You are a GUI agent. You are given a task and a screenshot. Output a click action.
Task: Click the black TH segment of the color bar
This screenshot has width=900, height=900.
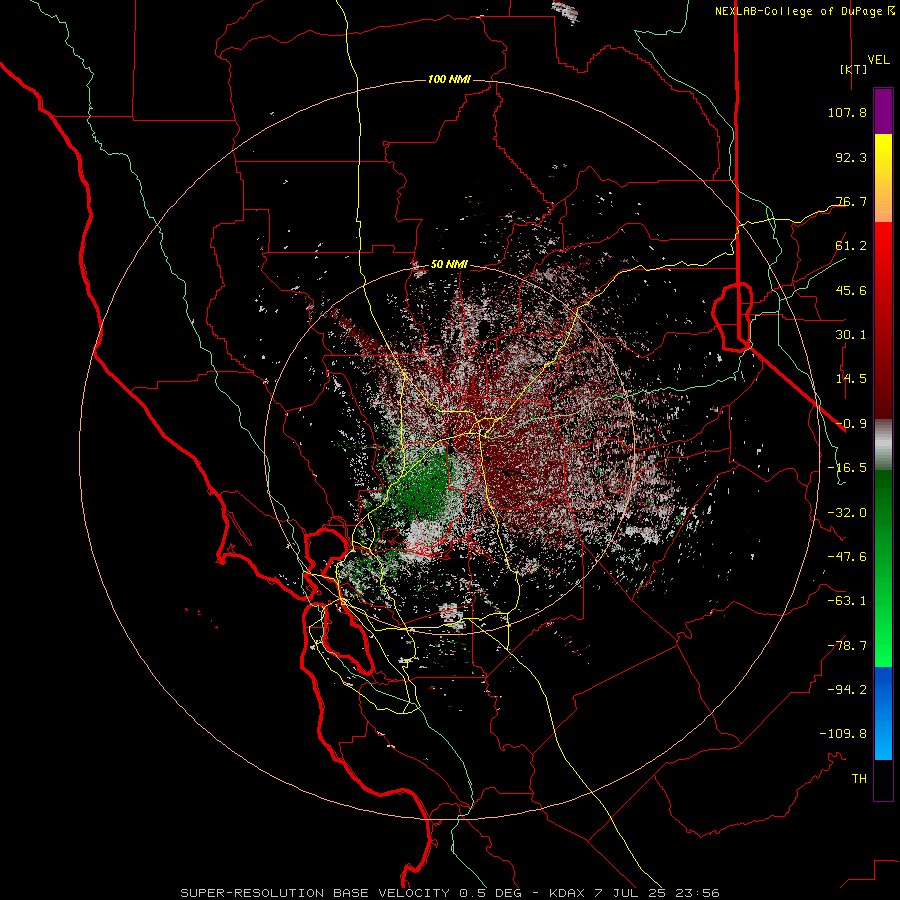(x=883, y=780)
